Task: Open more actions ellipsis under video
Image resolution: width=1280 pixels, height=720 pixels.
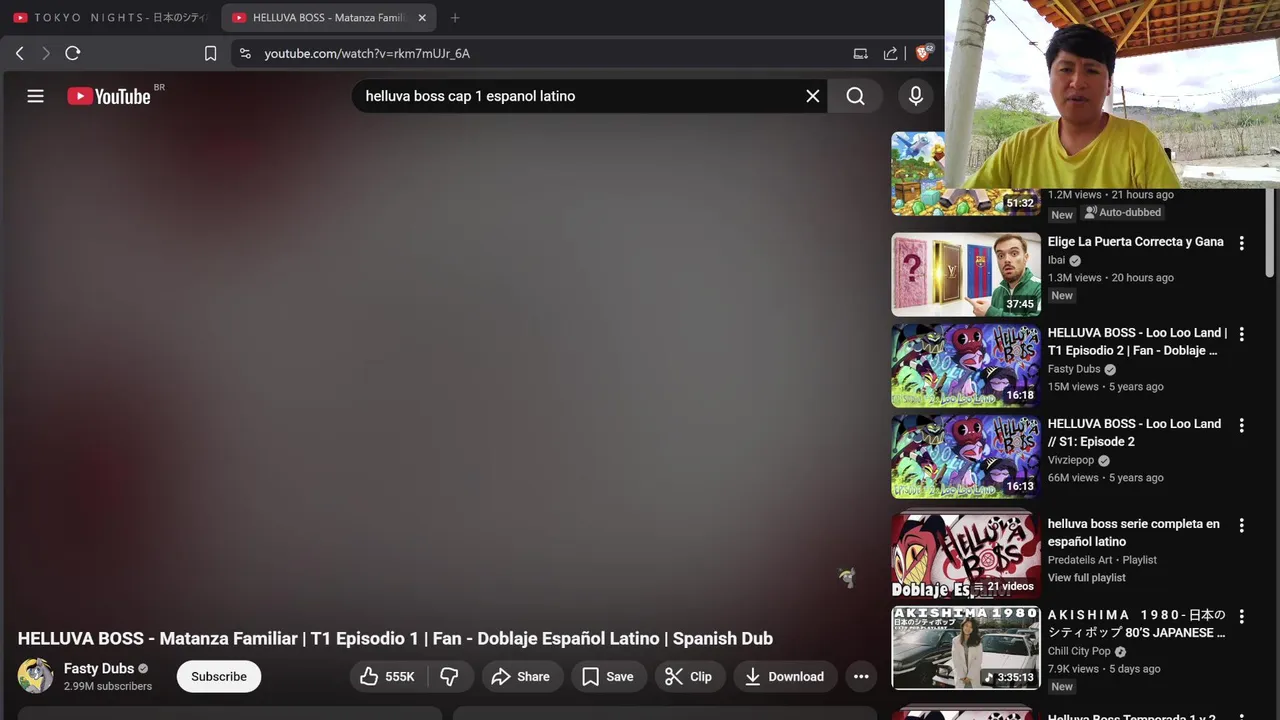Action: pos(861,677)
